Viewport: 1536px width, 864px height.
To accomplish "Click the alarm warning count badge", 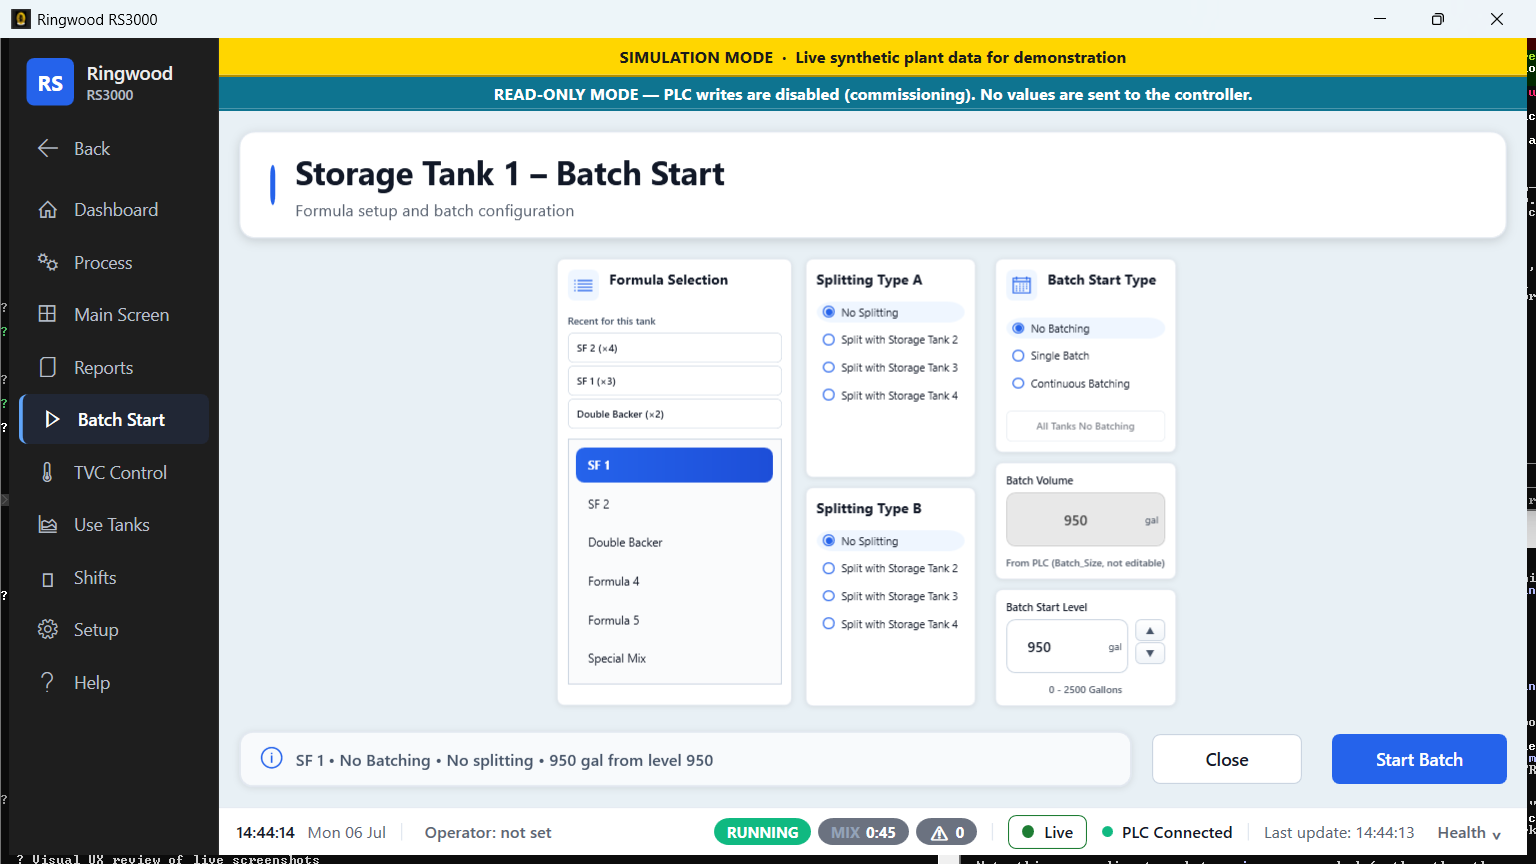I will [948, 832].
